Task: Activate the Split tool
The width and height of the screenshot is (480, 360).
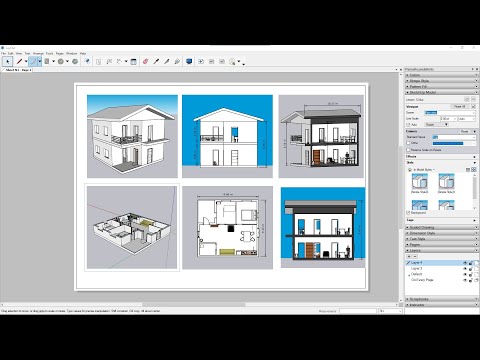Action: coord(167,61)
